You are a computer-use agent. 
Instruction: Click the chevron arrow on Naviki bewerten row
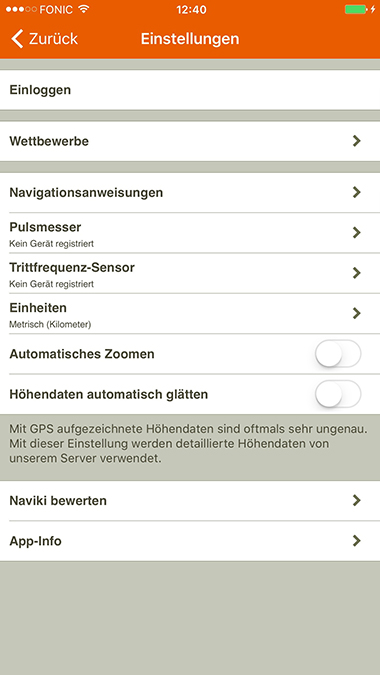point(356,501)
